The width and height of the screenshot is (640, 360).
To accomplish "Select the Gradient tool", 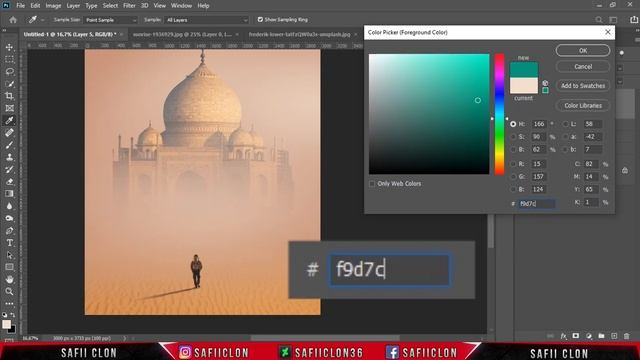I will point(9,194).
